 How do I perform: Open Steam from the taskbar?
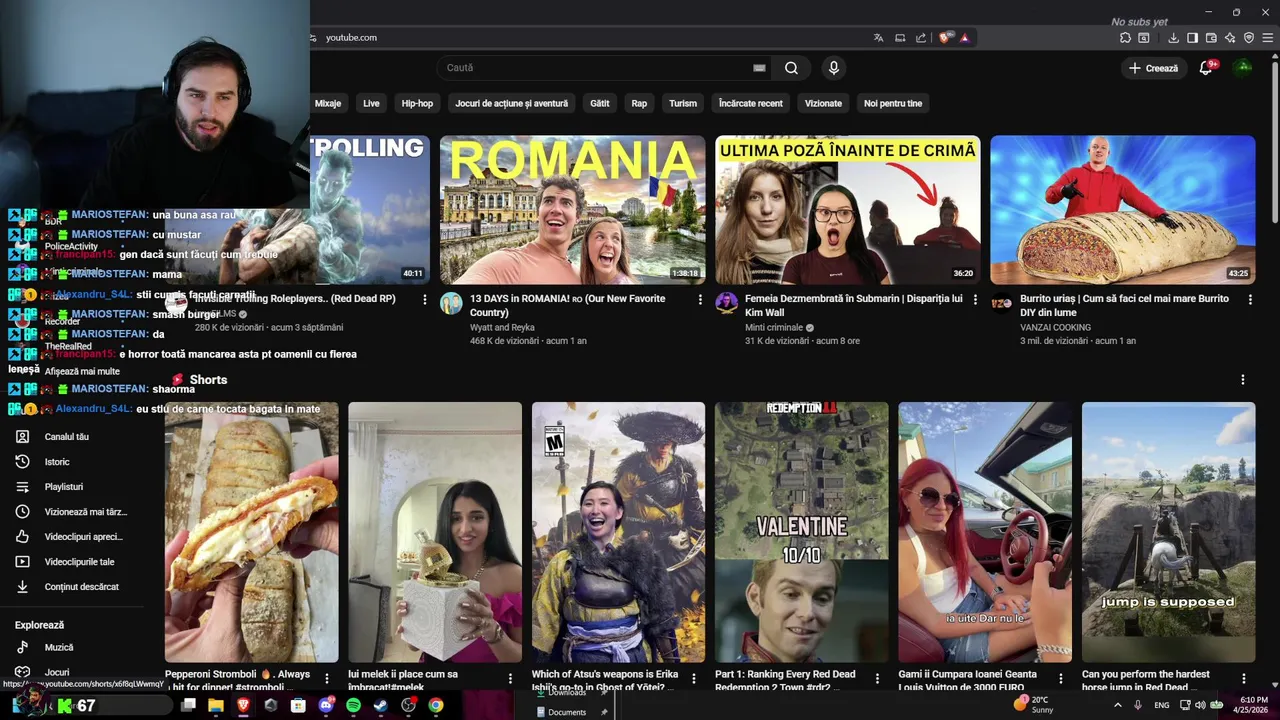tap(381, 705)
